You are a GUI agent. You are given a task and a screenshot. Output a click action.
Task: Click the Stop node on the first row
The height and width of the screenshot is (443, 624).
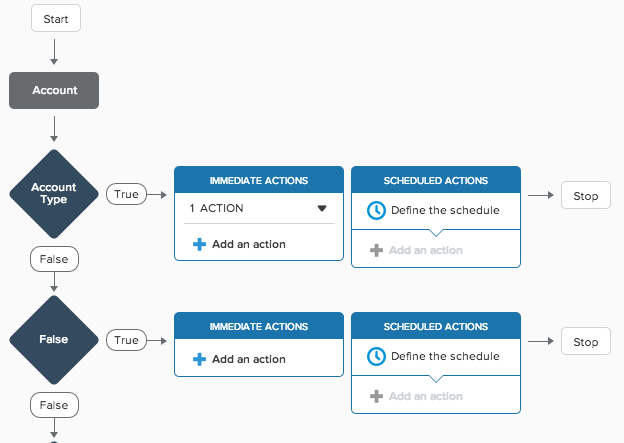(x=586, y=195)
